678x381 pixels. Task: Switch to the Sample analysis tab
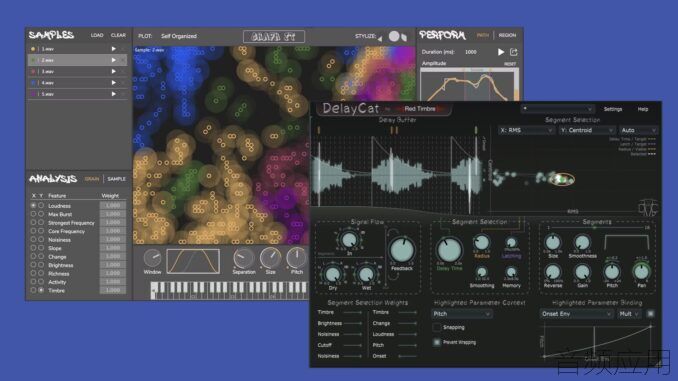(x=116, y=179)
